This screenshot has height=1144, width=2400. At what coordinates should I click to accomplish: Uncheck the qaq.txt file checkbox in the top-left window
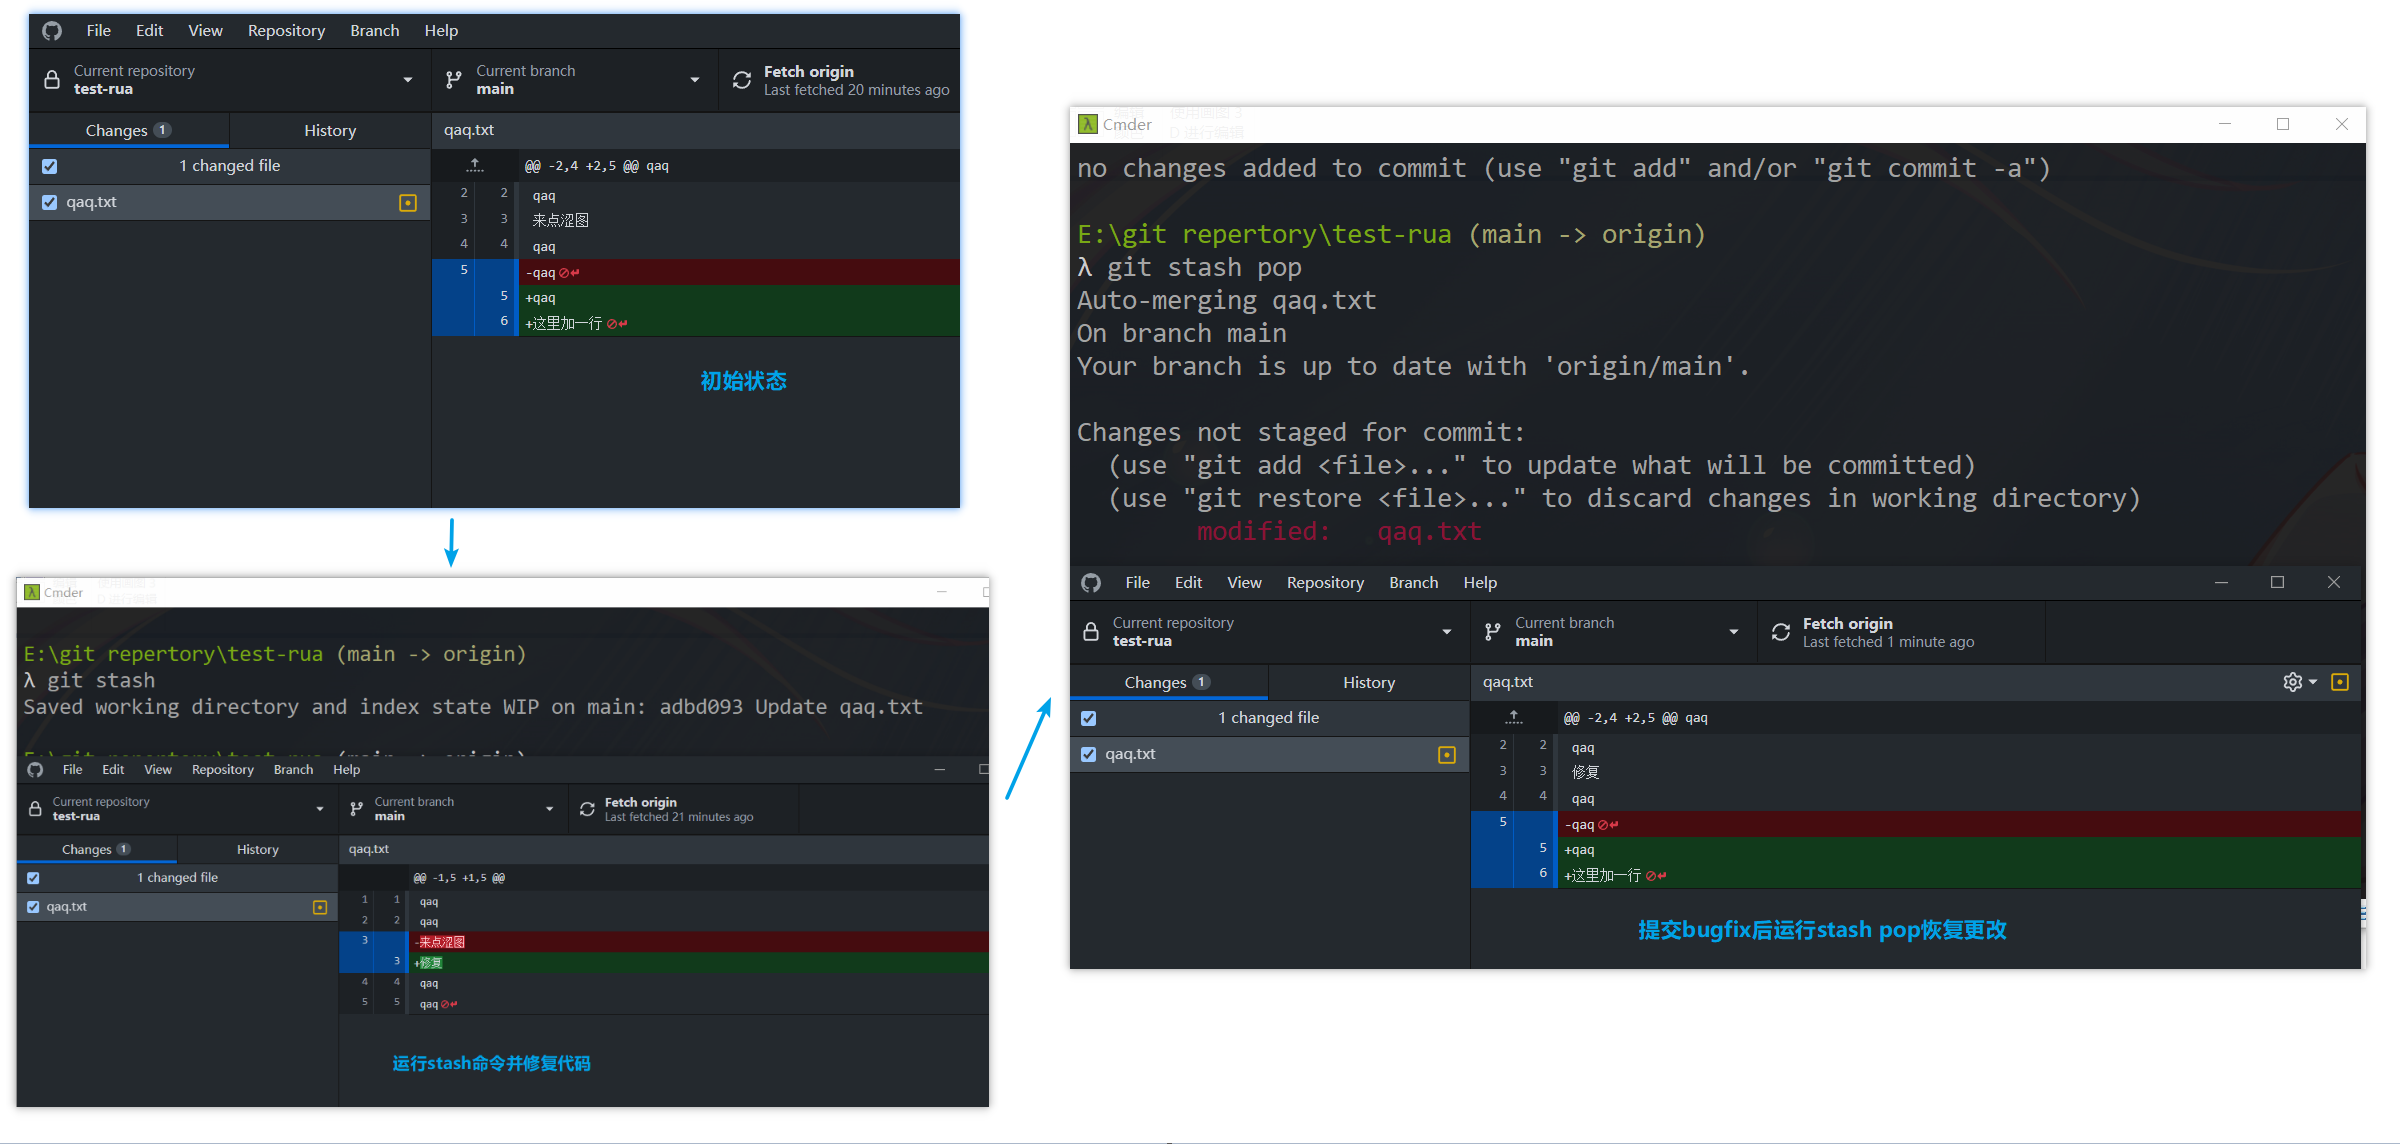click(50, 202)
